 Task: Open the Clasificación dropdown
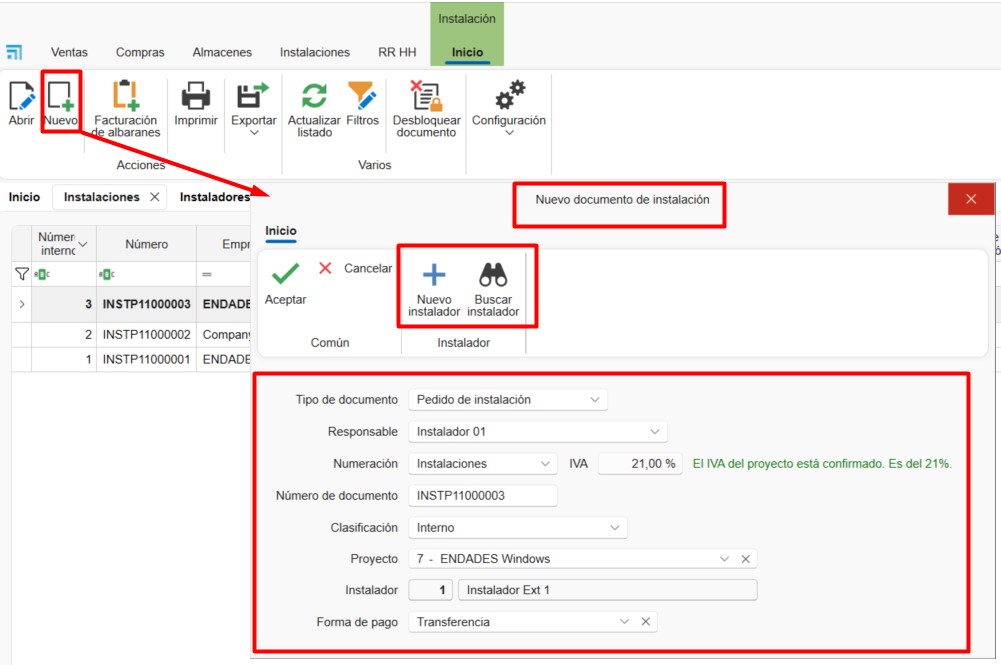pyautogui.click(x=615, y=527)
